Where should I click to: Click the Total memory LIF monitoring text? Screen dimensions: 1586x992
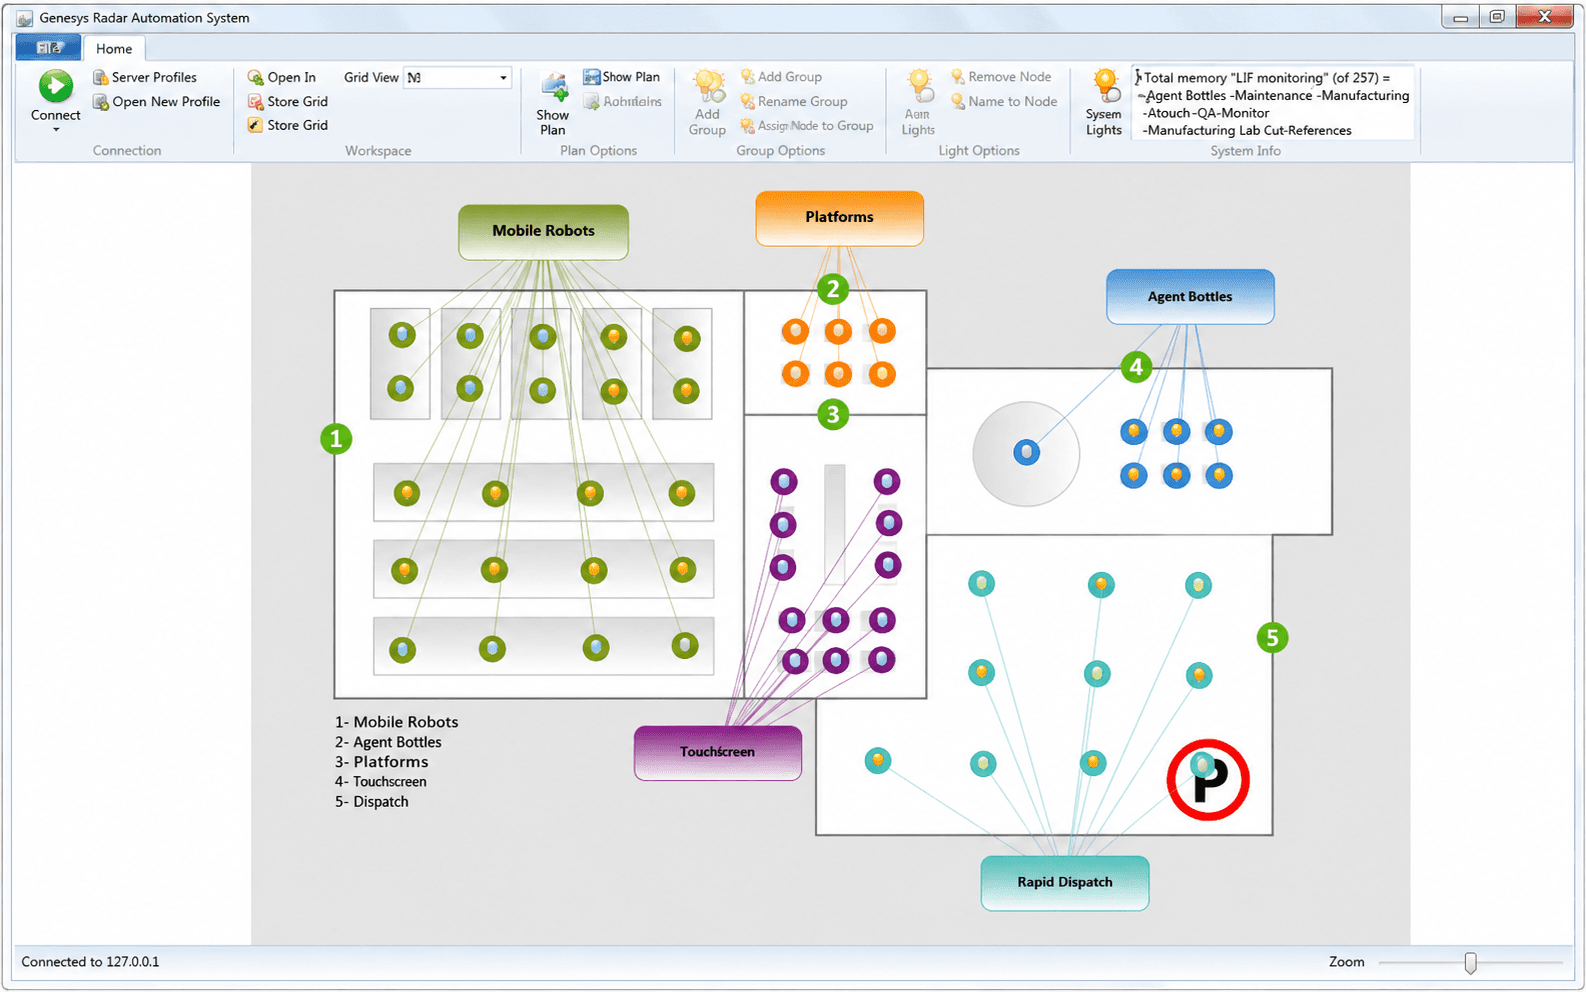1267,77
